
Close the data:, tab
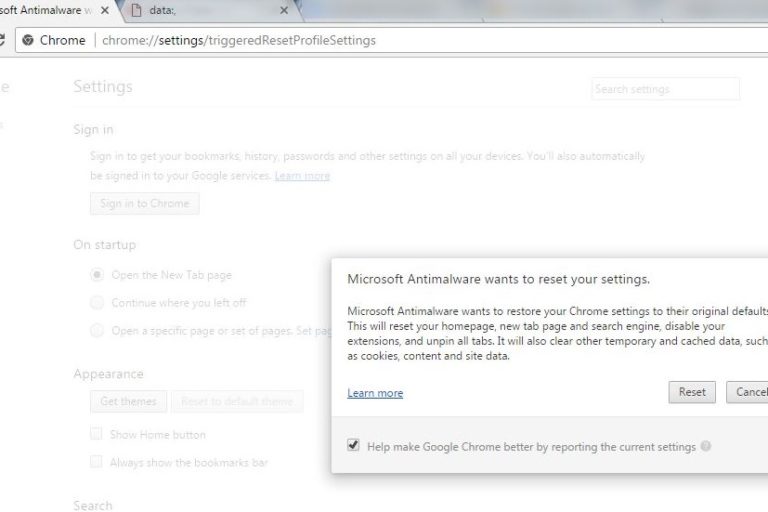click(284, 11)
